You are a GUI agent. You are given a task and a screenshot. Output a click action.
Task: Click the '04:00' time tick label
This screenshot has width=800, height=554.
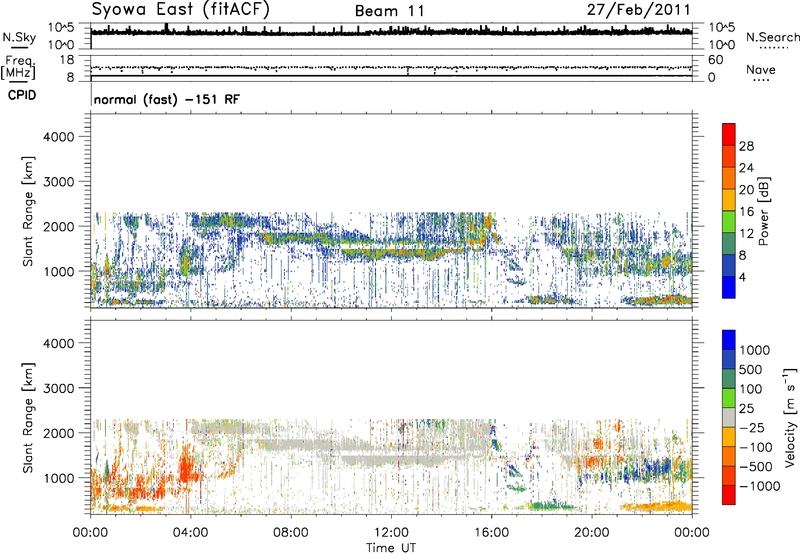point(190,533)
